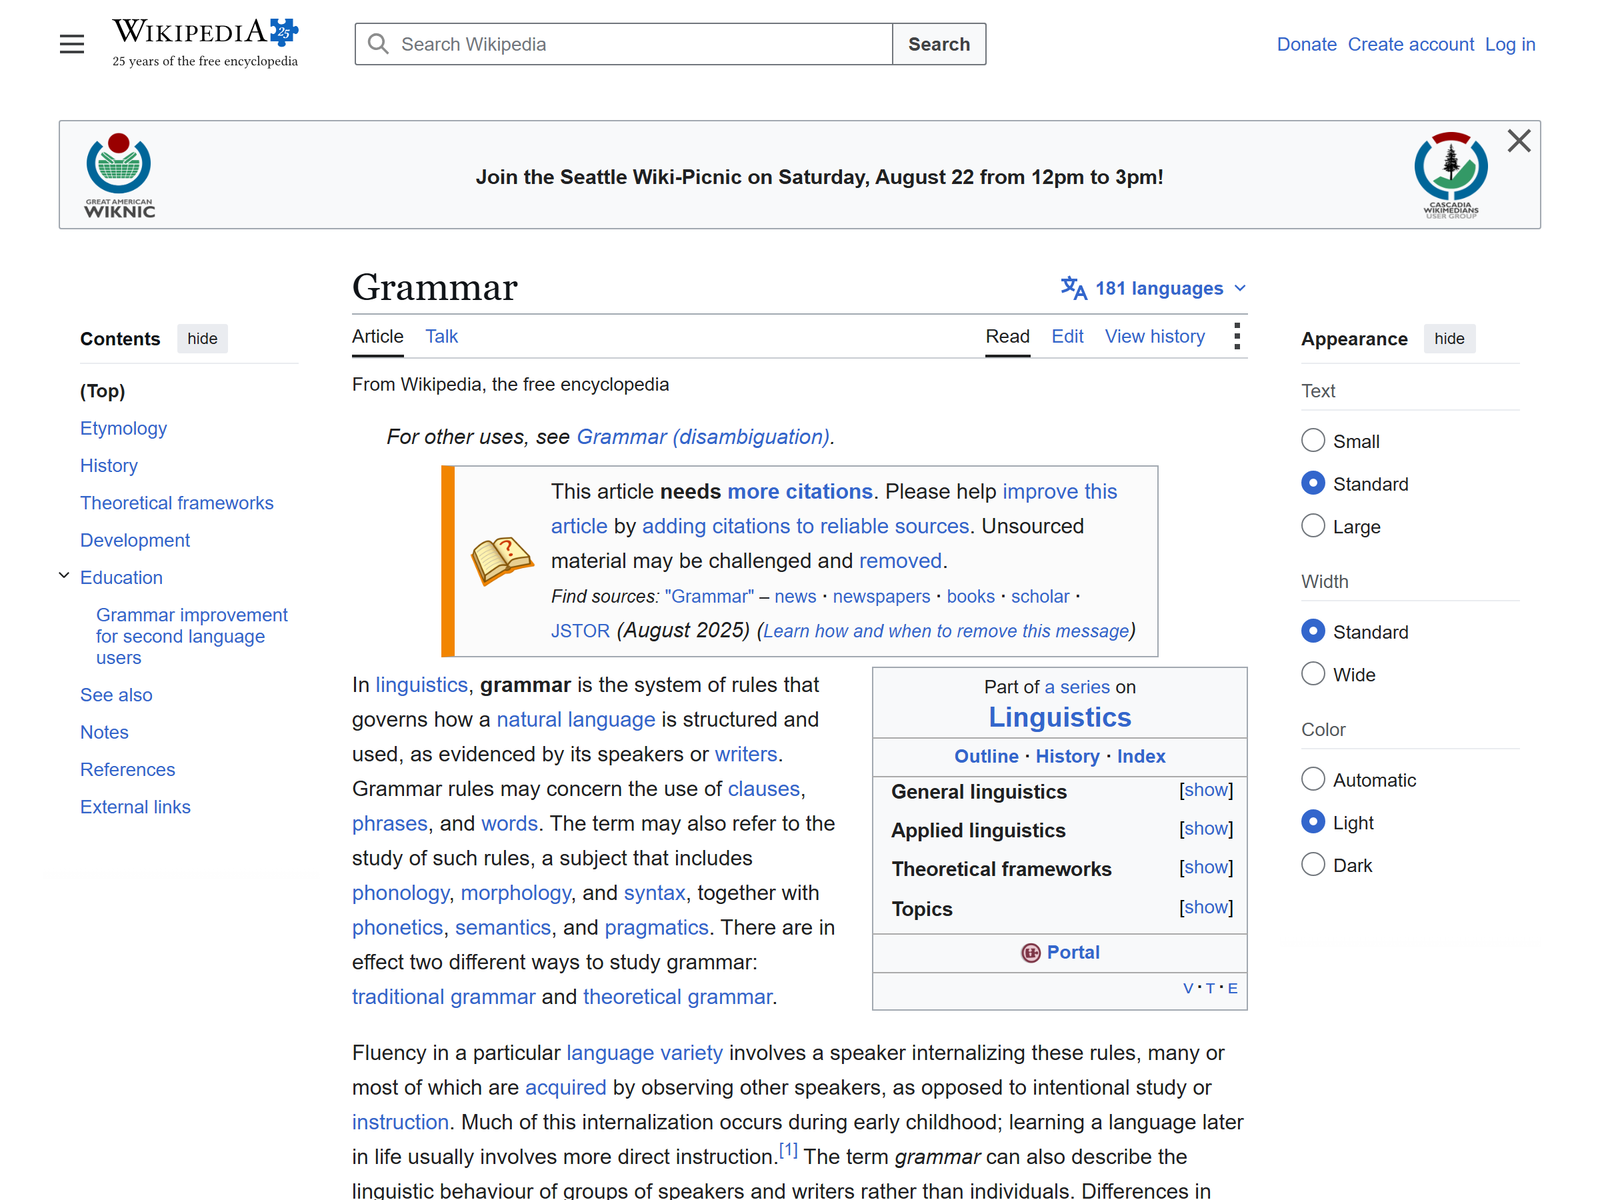Click the search magnifier icon

pos(378,44)
